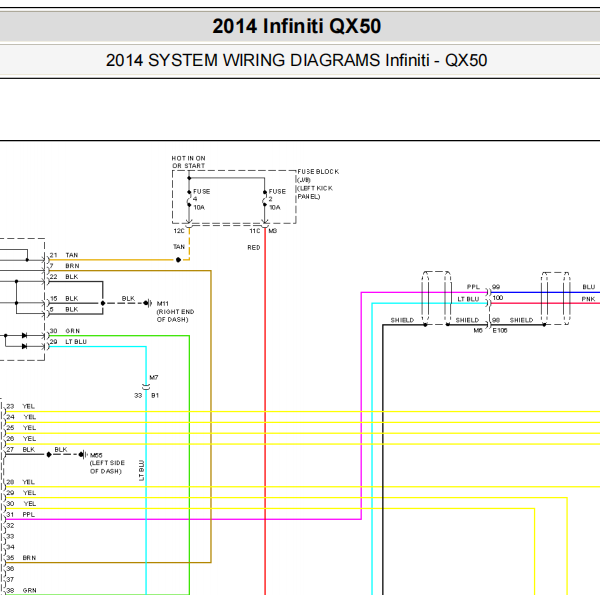
Task: Click the ground symbol beside M11
Action: click(x=148, y=303)
